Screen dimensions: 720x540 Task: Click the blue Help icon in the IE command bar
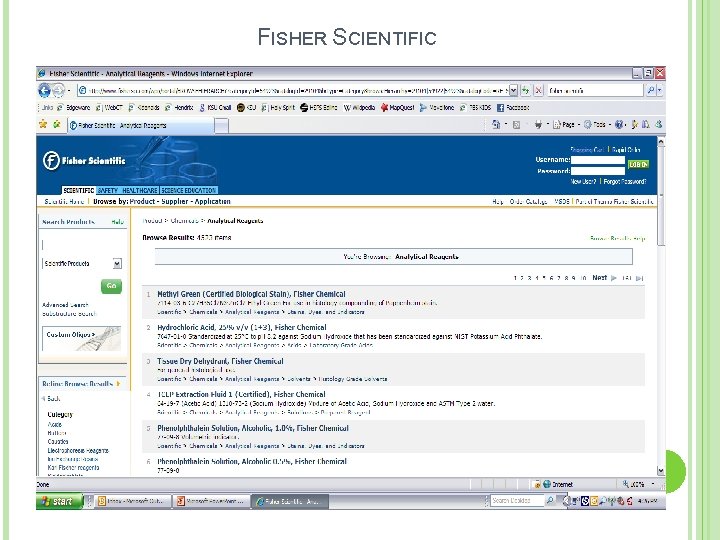(619, 124)
